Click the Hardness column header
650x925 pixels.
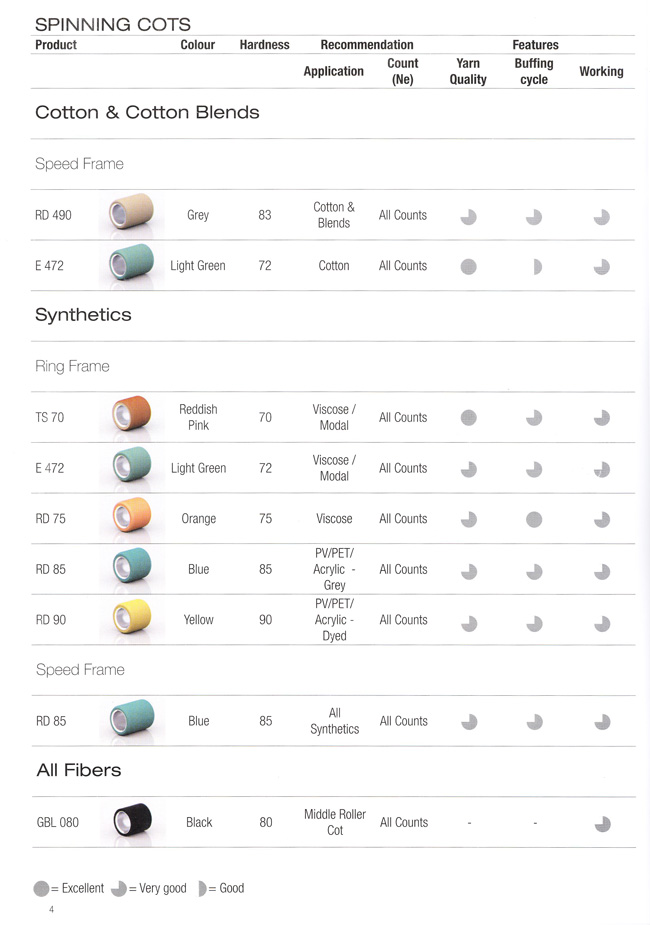[x=264, y=45]
